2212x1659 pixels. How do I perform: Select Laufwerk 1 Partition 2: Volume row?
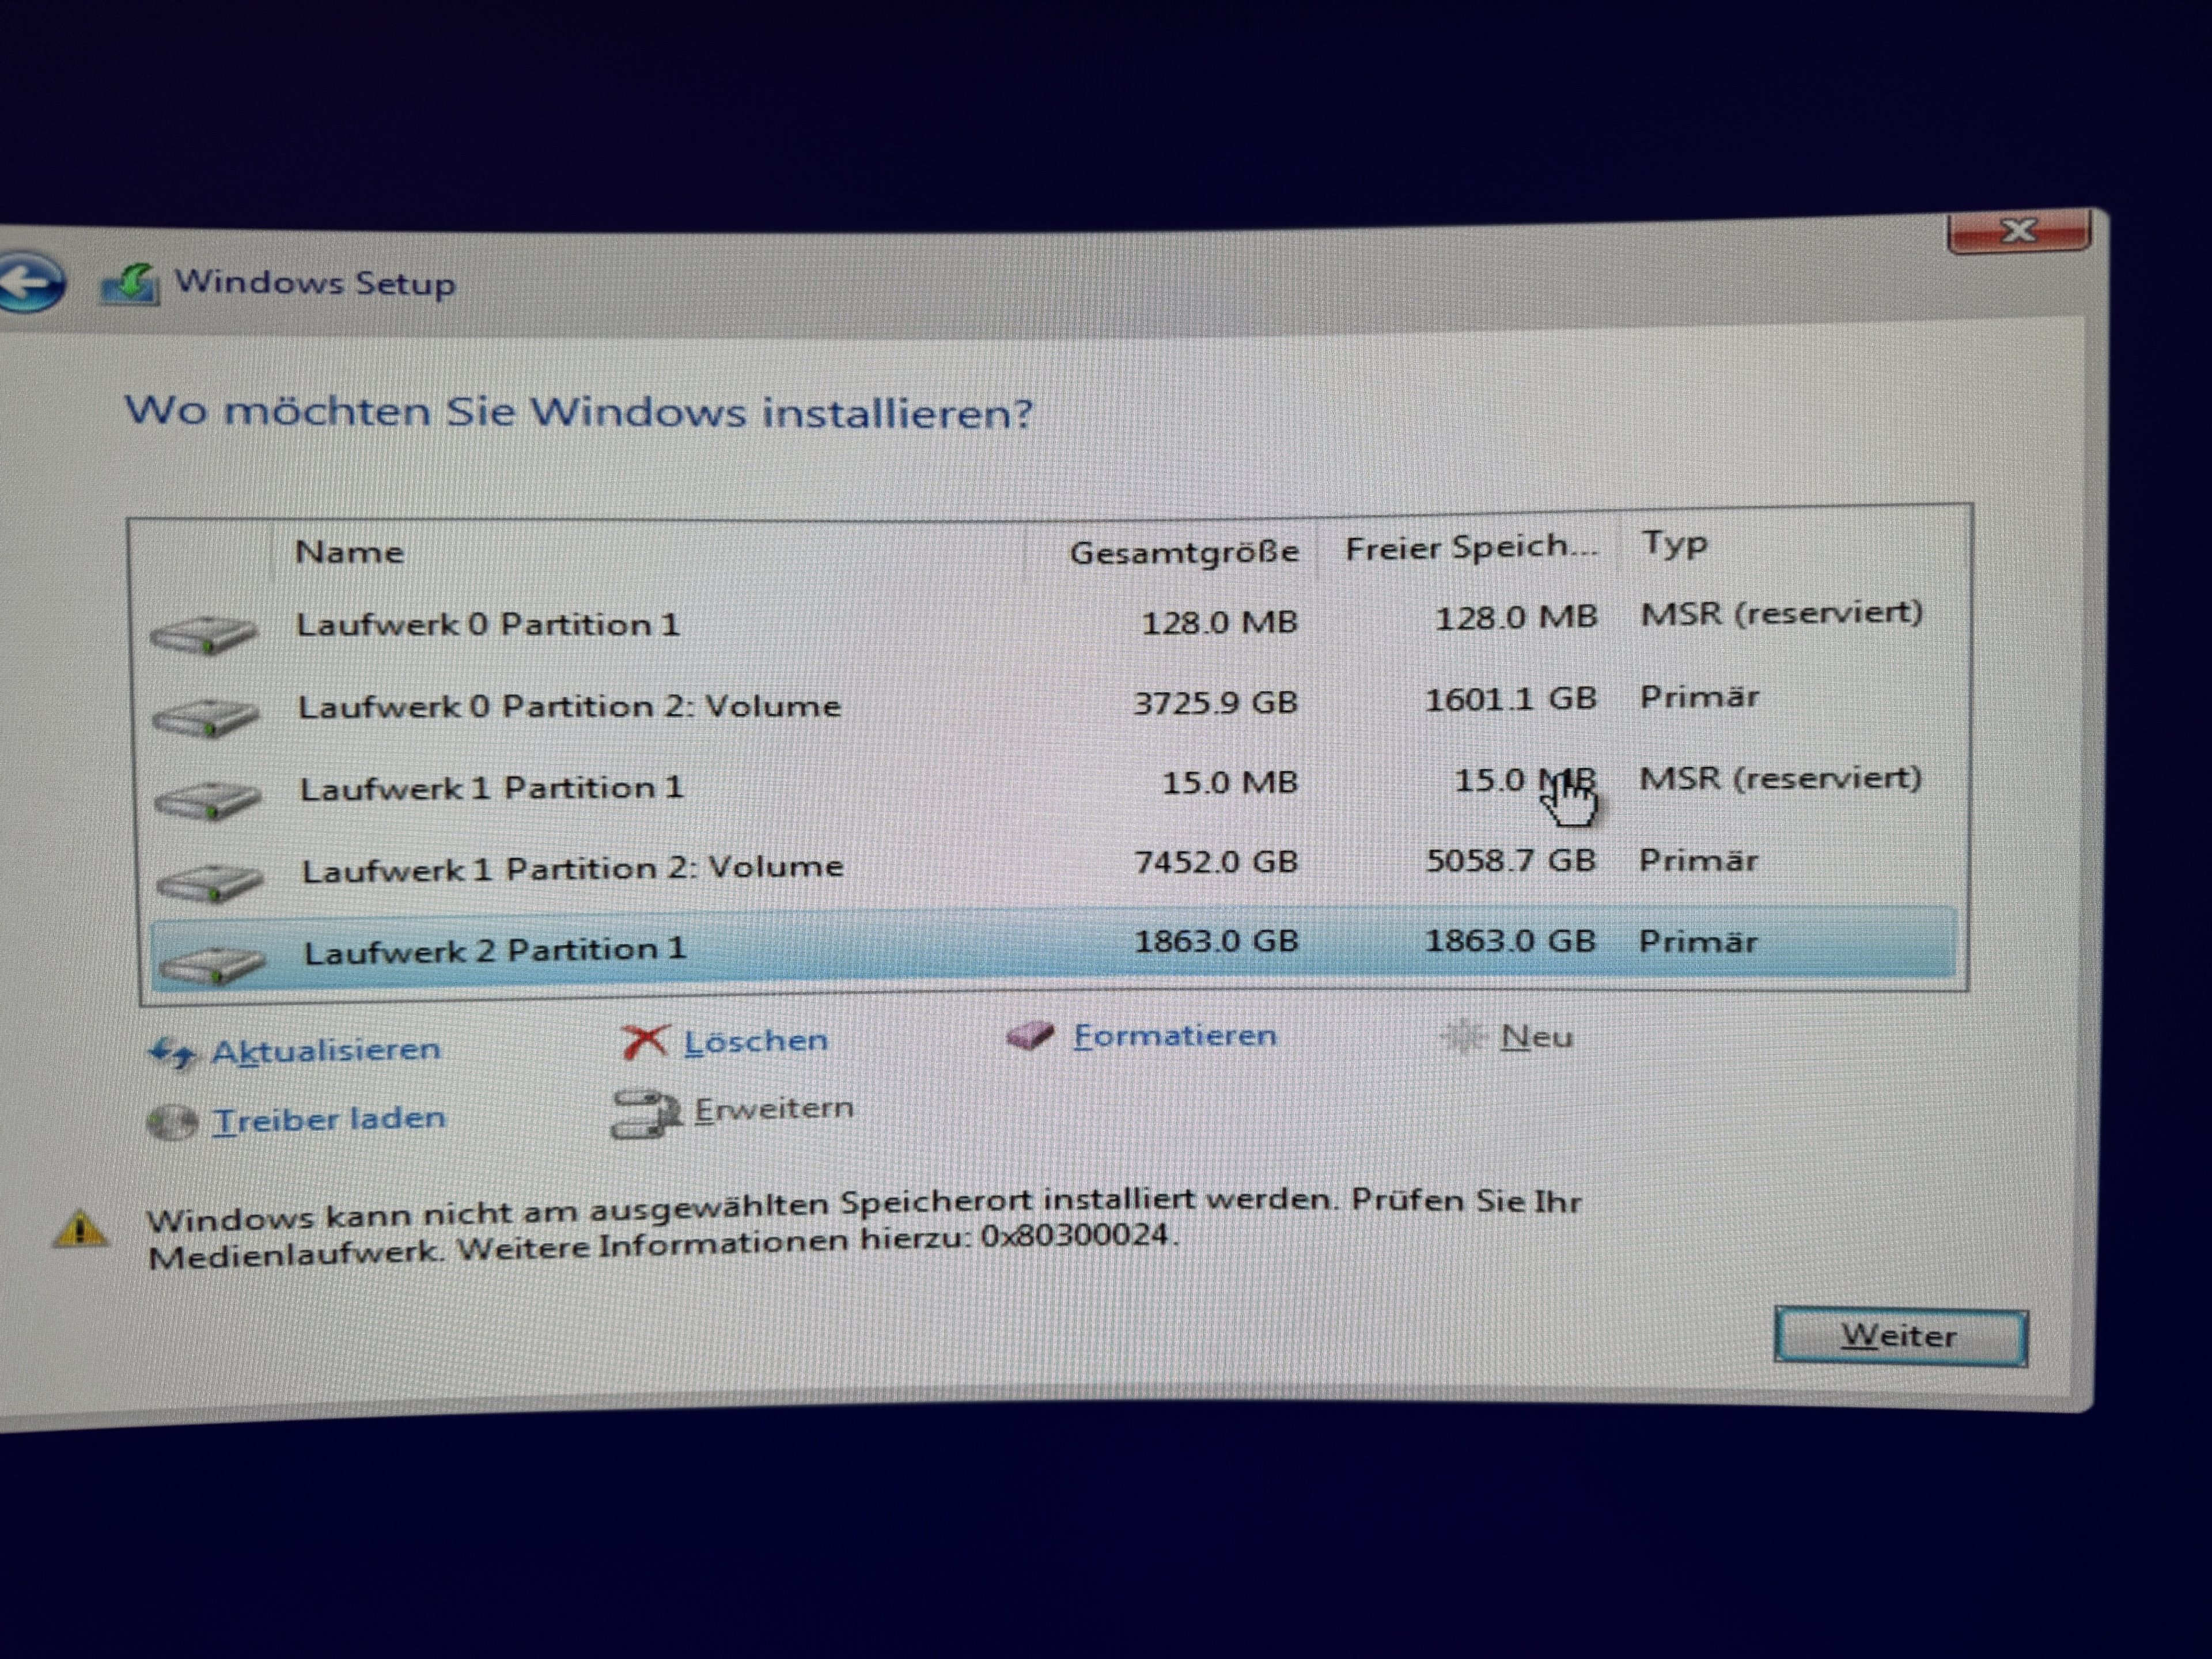(x=573, y=868)
